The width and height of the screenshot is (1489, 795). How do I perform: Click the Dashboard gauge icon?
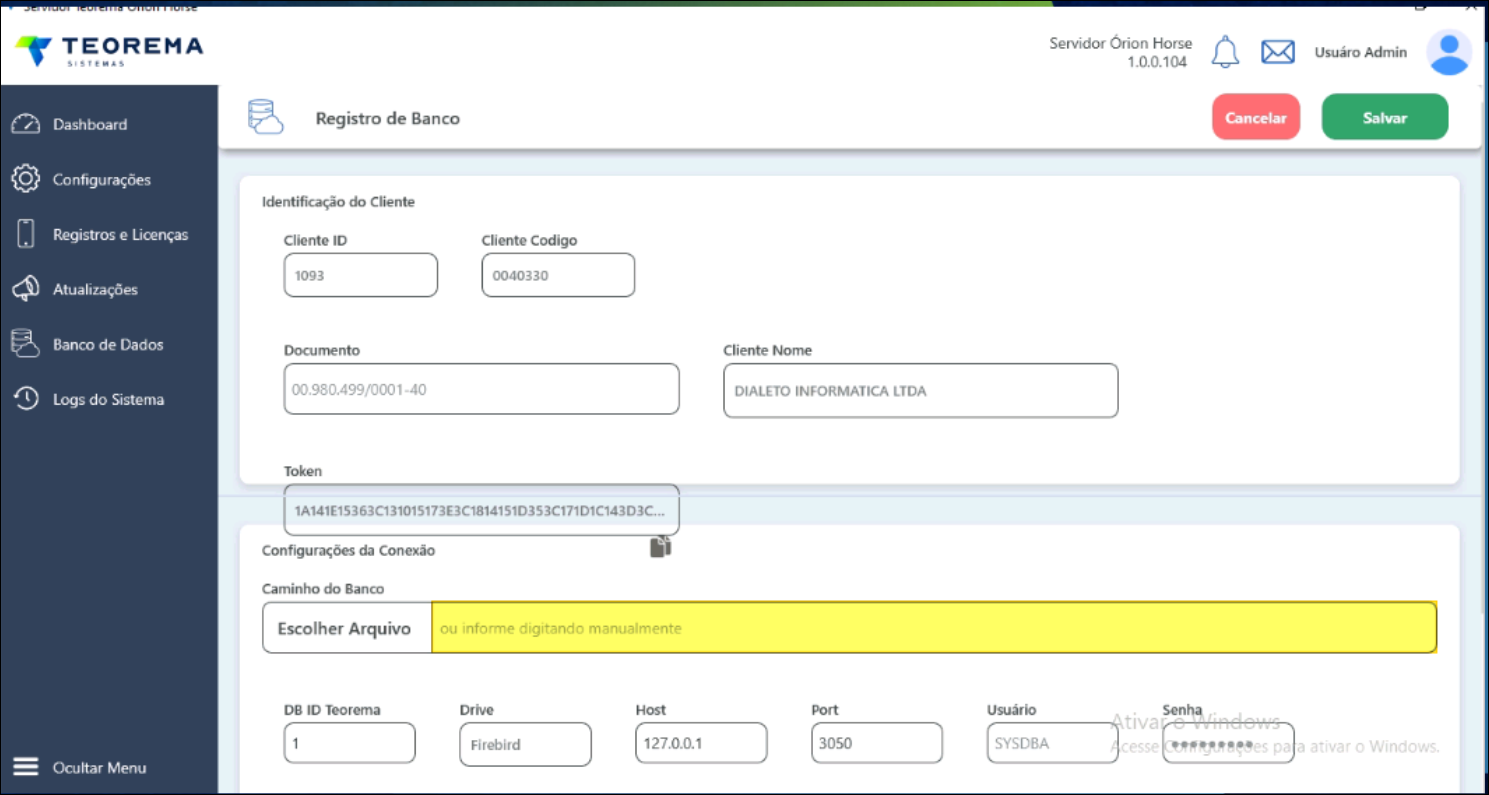(25, 124)
